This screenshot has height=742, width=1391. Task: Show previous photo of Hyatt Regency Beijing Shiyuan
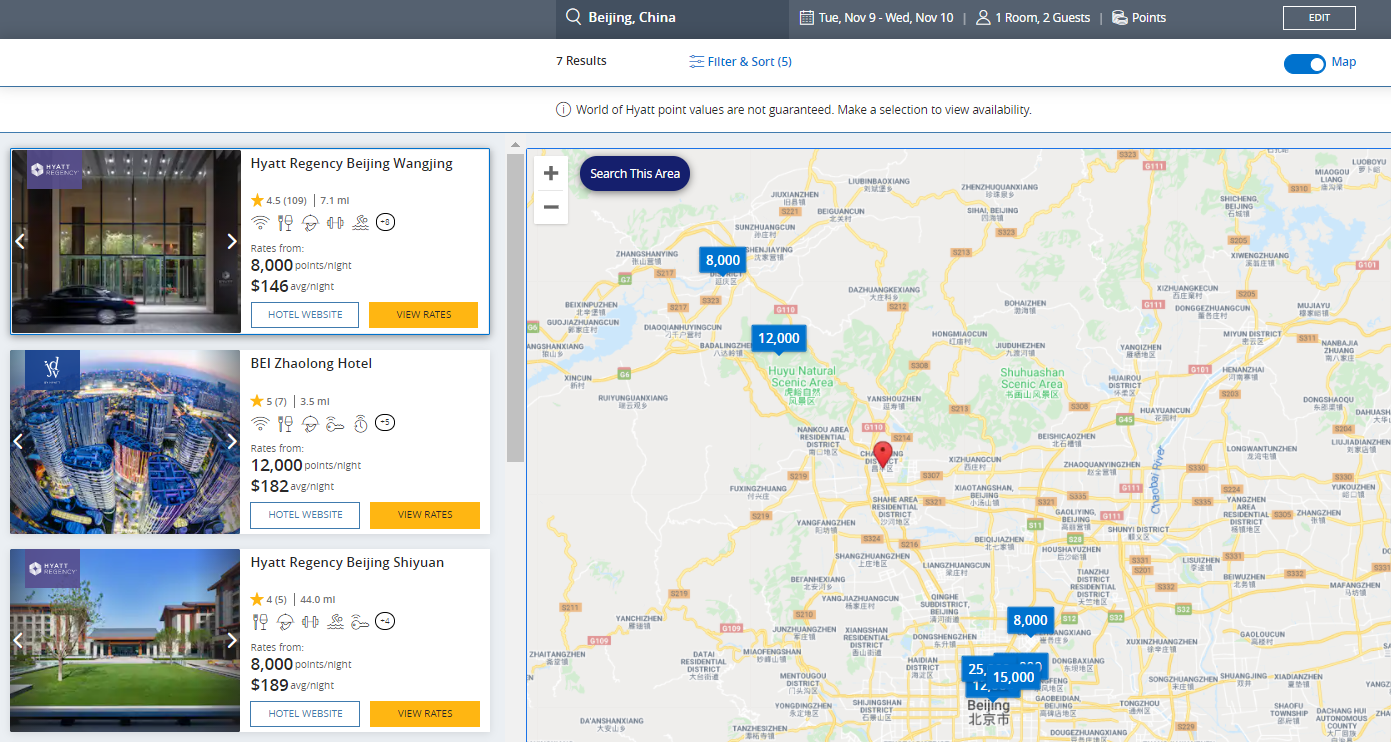point(19,640)
